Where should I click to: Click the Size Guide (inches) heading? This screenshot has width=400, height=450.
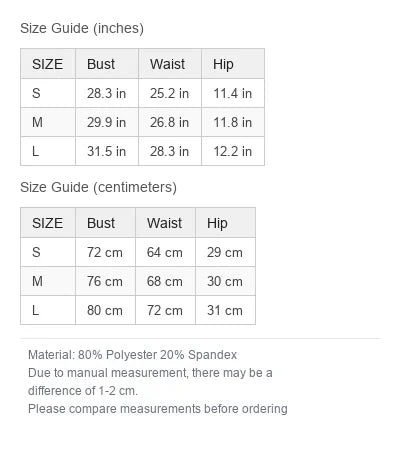(82, 28)
